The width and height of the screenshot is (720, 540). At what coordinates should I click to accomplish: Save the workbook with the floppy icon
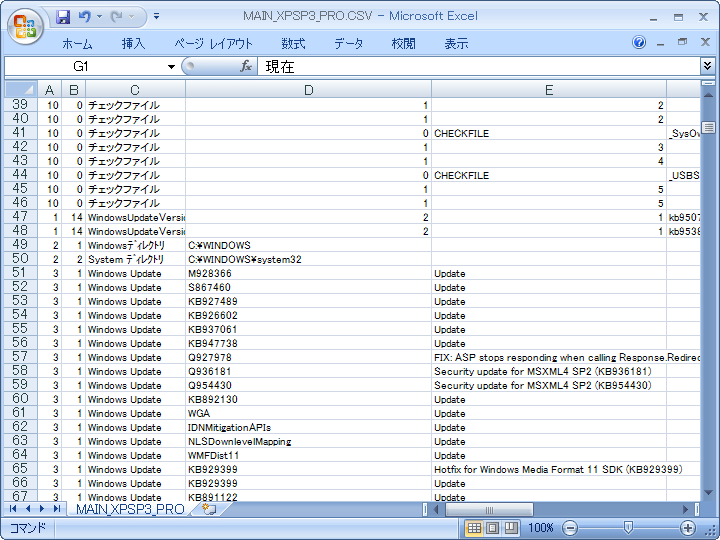pos(63,17)
